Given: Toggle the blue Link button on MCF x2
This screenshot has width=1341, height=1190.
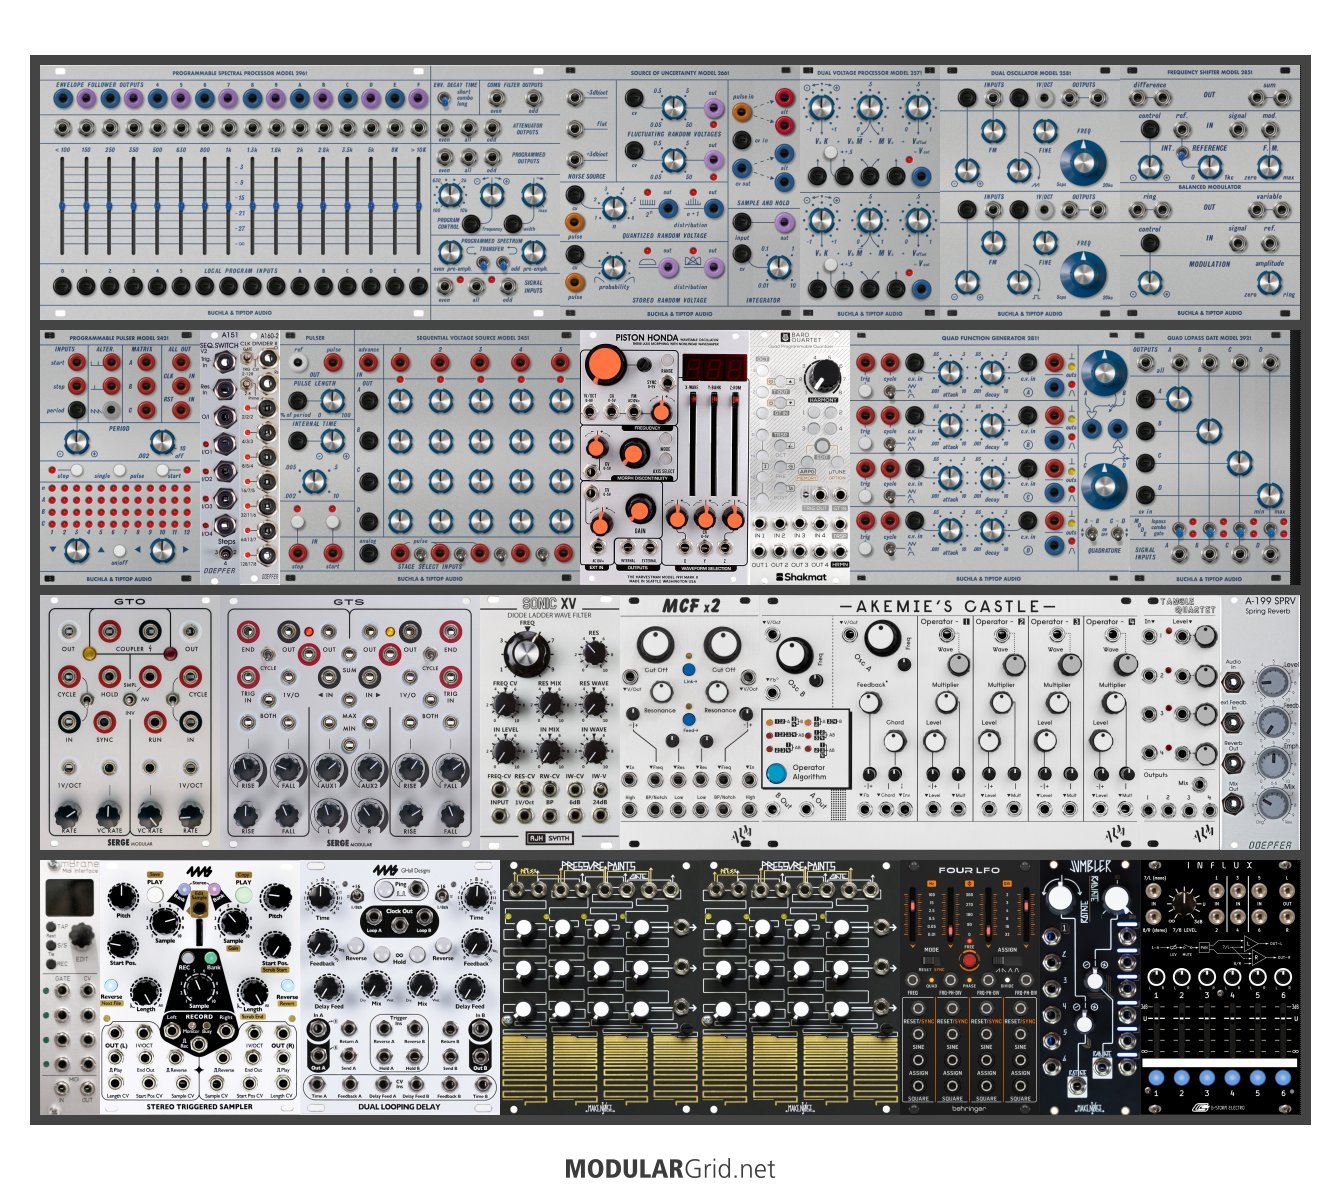Looking at the screenshot, I should click(688, 669).
